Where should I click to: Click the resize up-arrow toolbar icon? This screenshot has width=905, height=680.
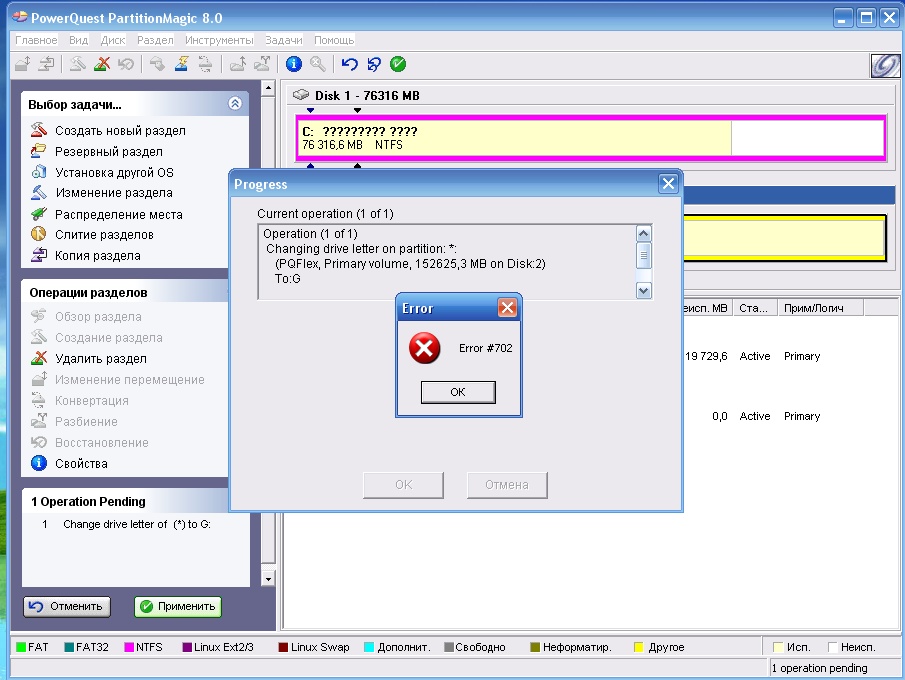point(238,63)
